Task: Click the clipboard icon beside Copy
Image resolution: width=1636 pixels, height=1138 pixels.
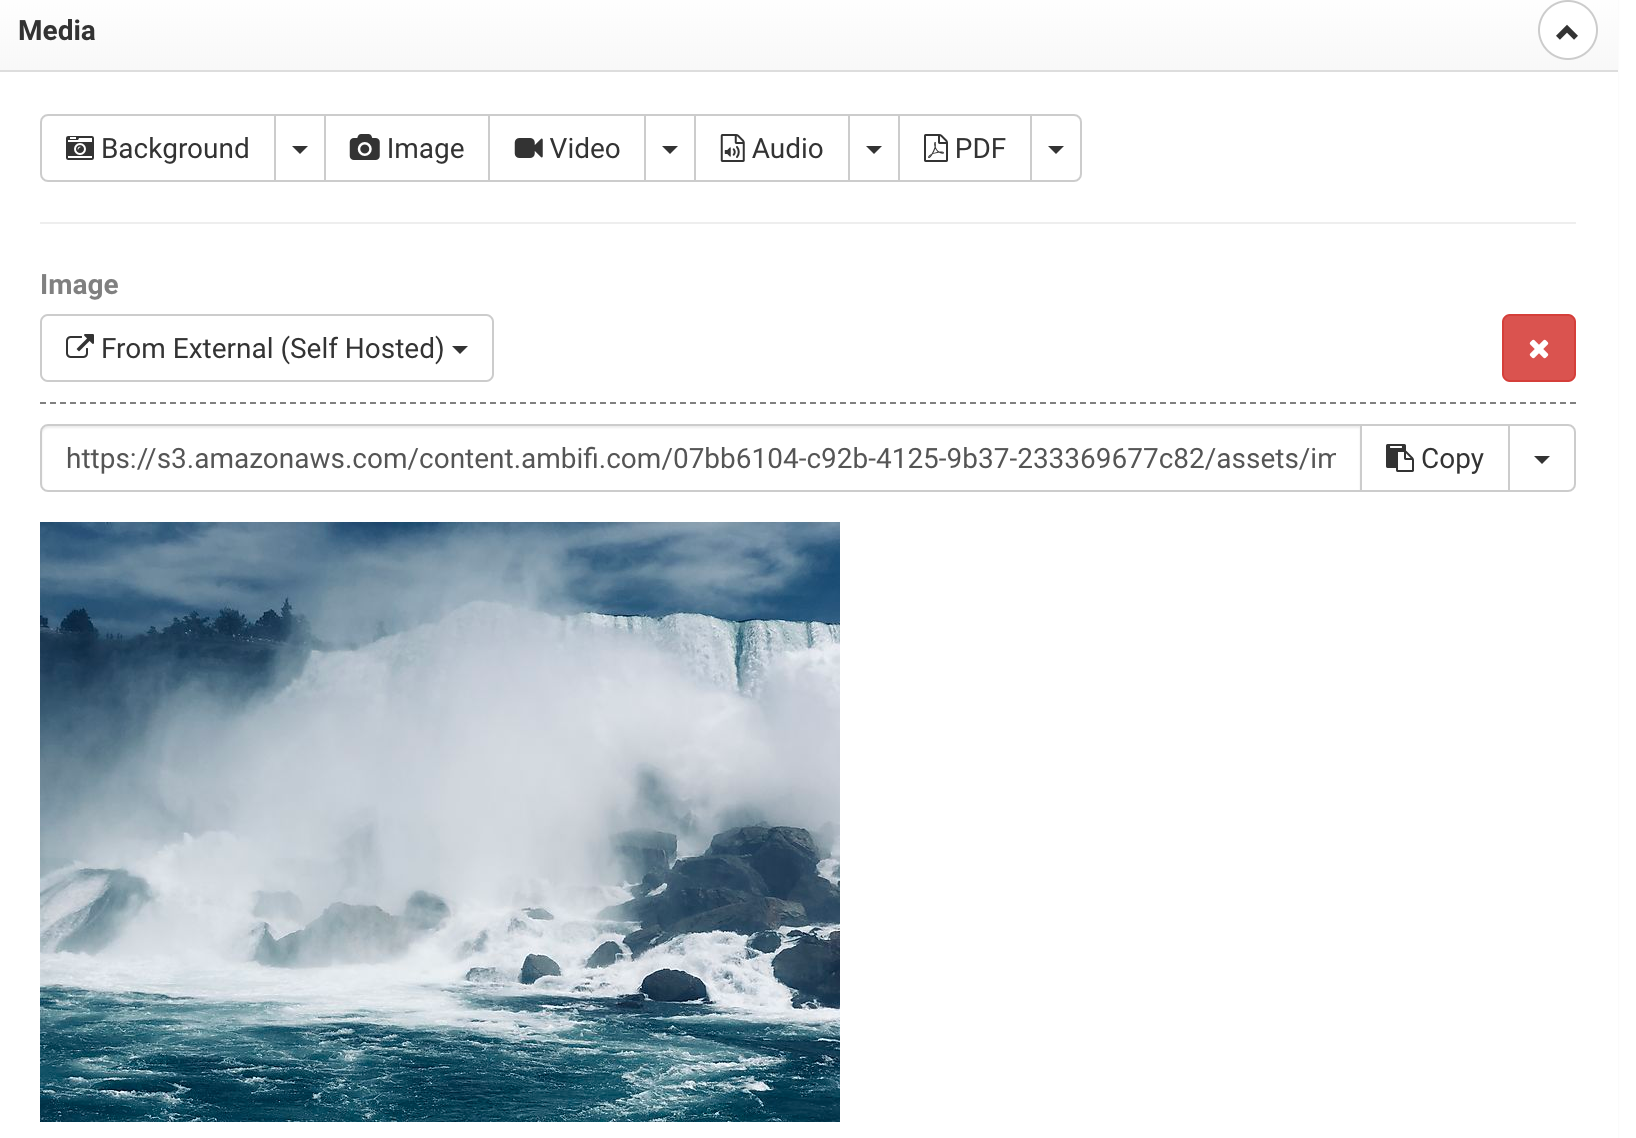Action: 1399,458
